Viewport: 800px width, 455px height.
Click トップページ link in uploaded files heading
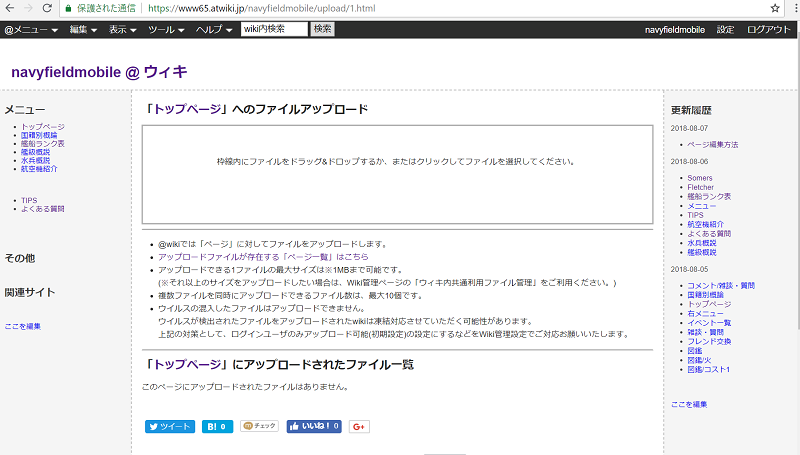click(188, 364)
